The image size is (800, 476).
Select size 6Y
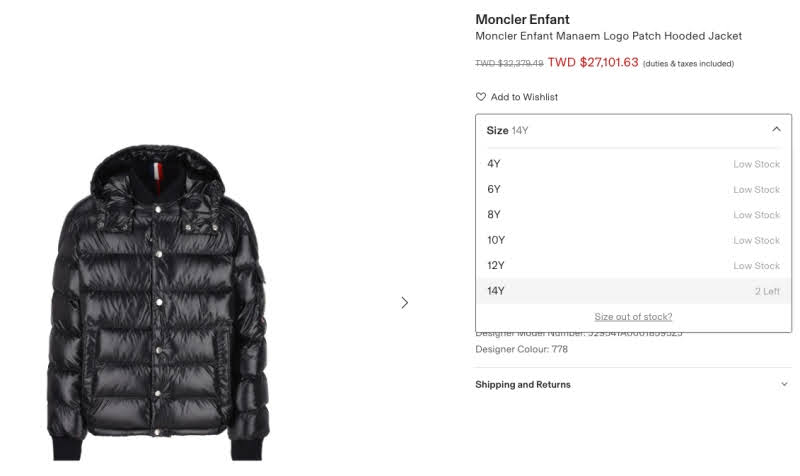tap(633, 189)
